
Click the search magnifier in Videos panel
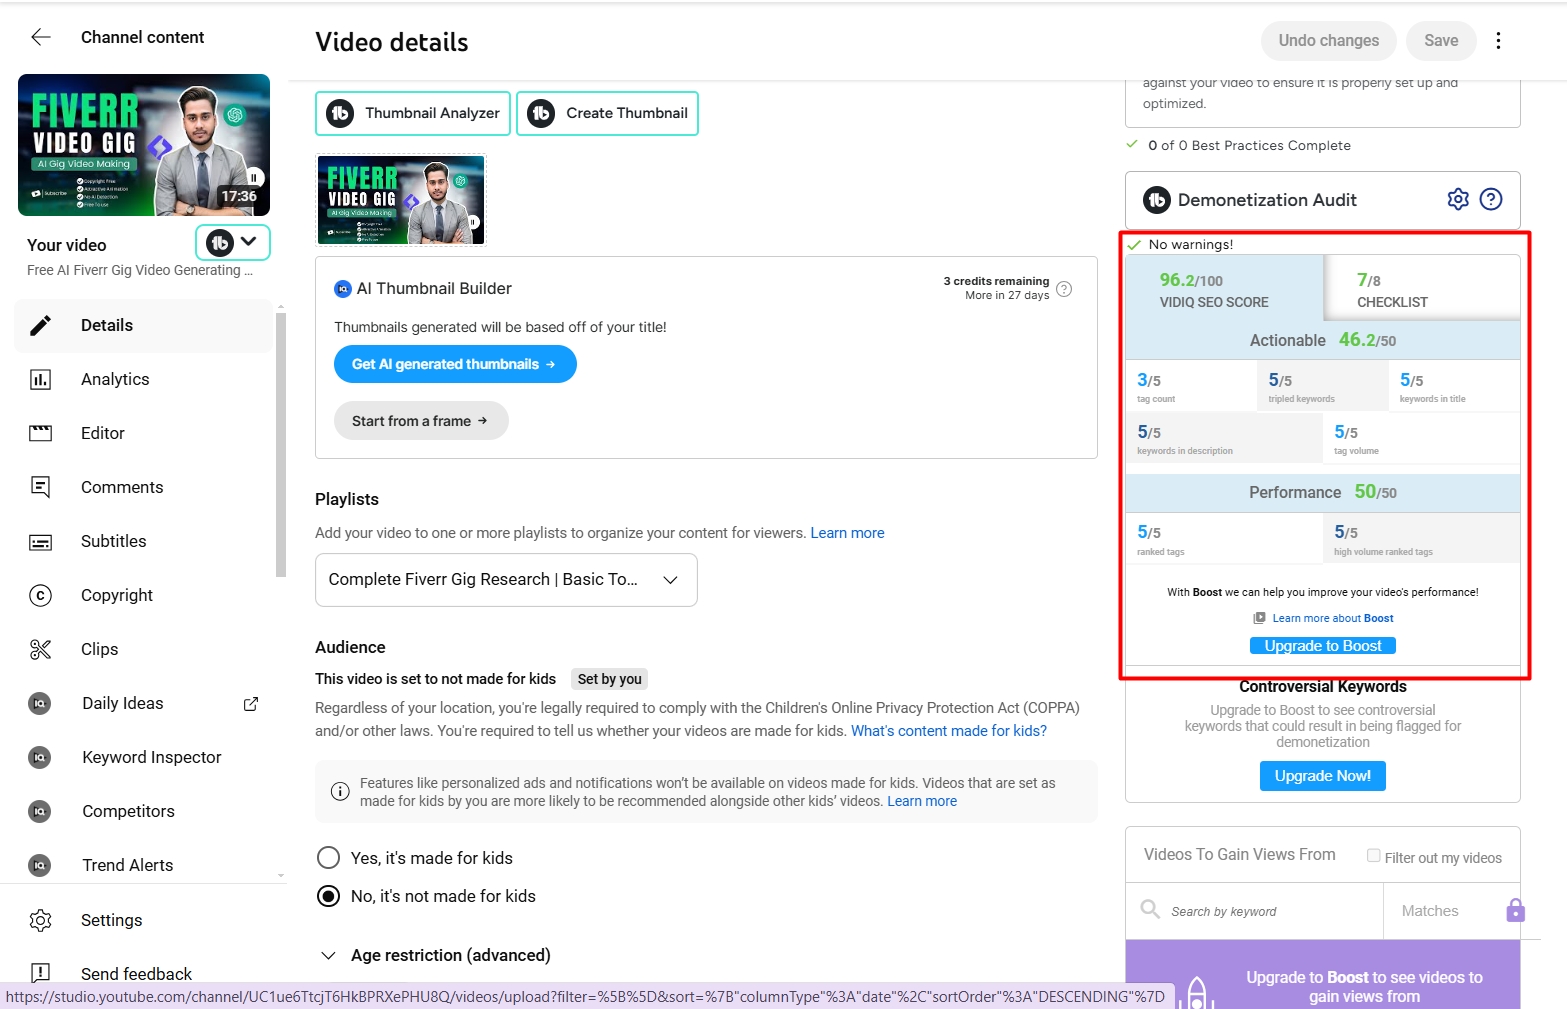pos(1151,909)
